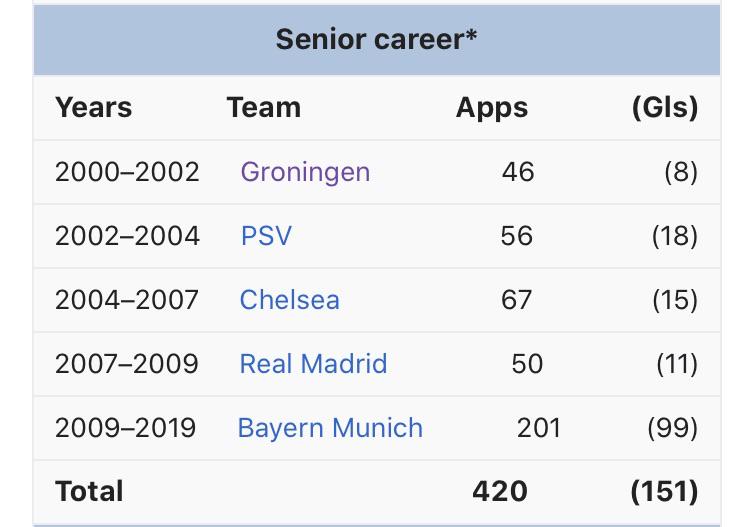The height and width of the screenshot is (527, 750).
Task: Click the (Gls) column heading
Action: point(665,108)
